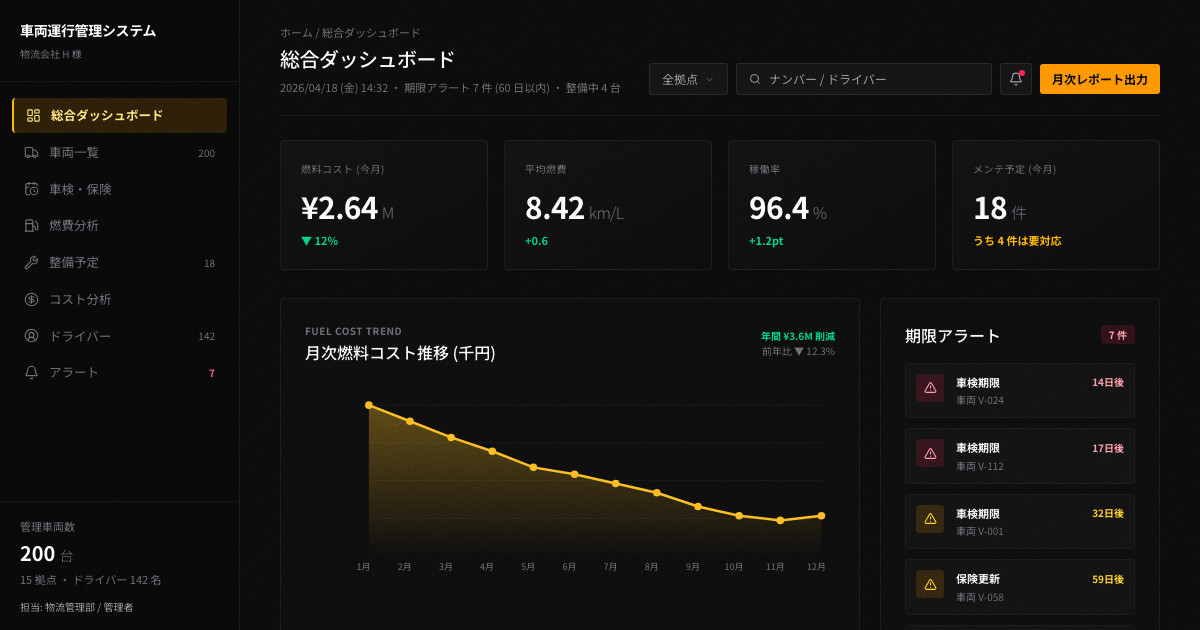This screenshot has width=1200, height=630.
Task: Open the 全拠点 location dropdown
Action: 688,78
